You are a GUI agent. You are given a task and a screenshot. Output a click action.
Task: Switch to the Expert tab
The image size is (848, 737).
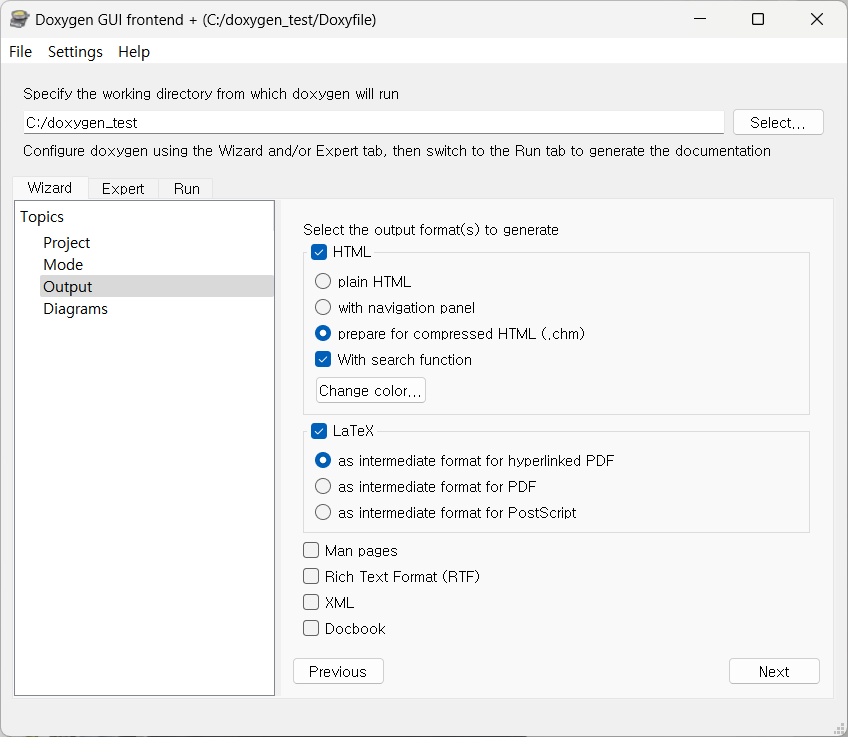point(123,189)
